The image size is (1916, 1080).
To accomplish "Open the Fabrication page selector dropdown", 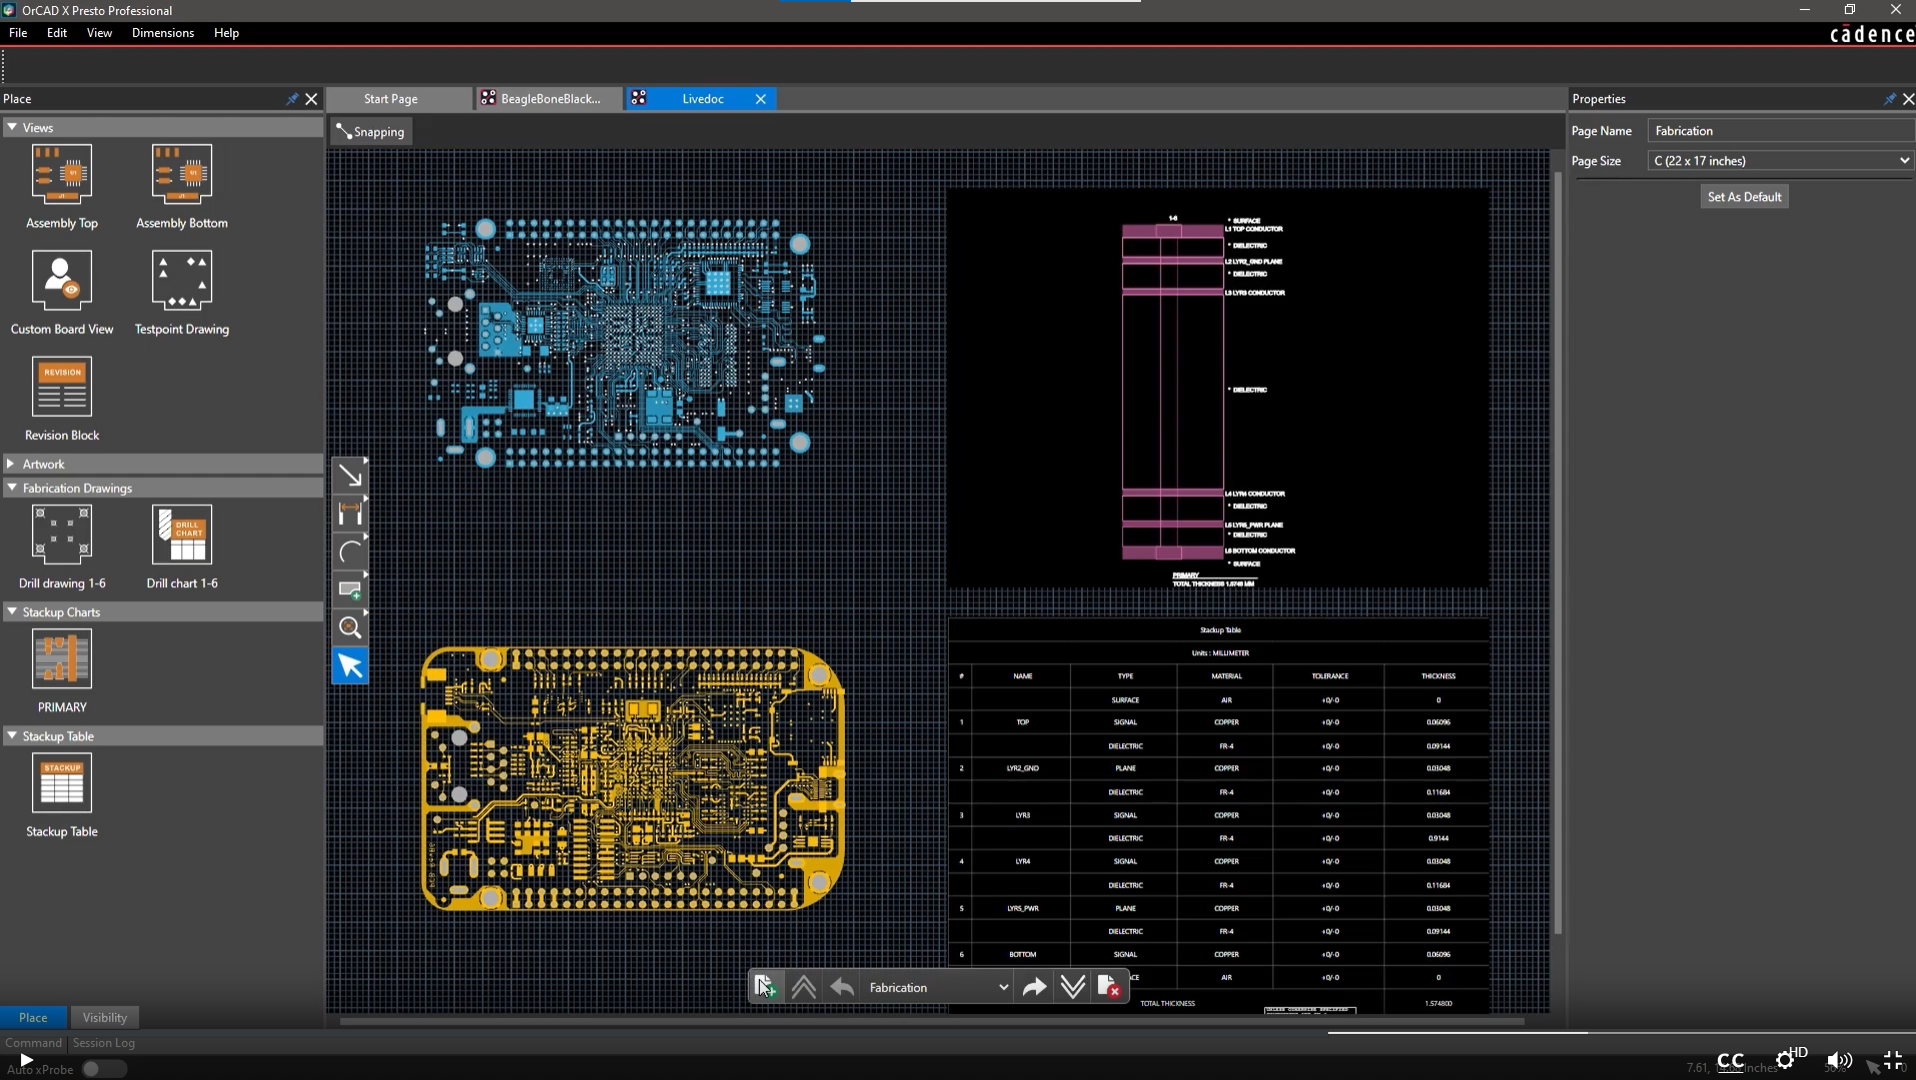I will (938, 987).
